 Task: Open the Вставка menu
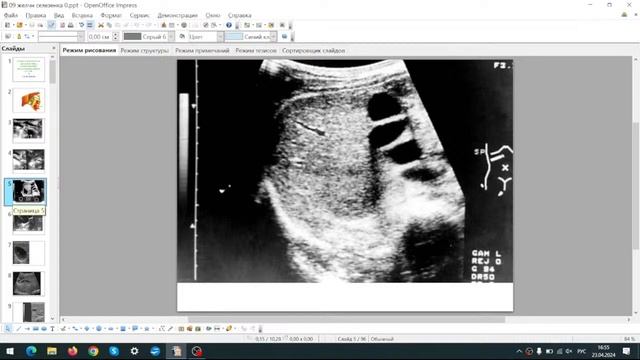tap(82, 15)
